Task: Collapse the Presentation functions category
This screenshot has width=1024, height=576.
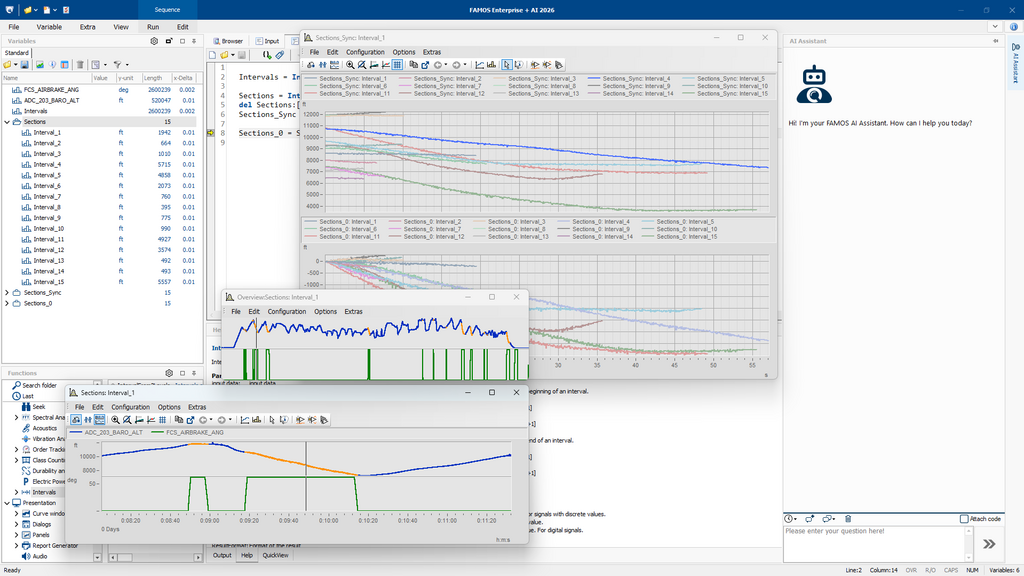Action: (x=8, y=503)
